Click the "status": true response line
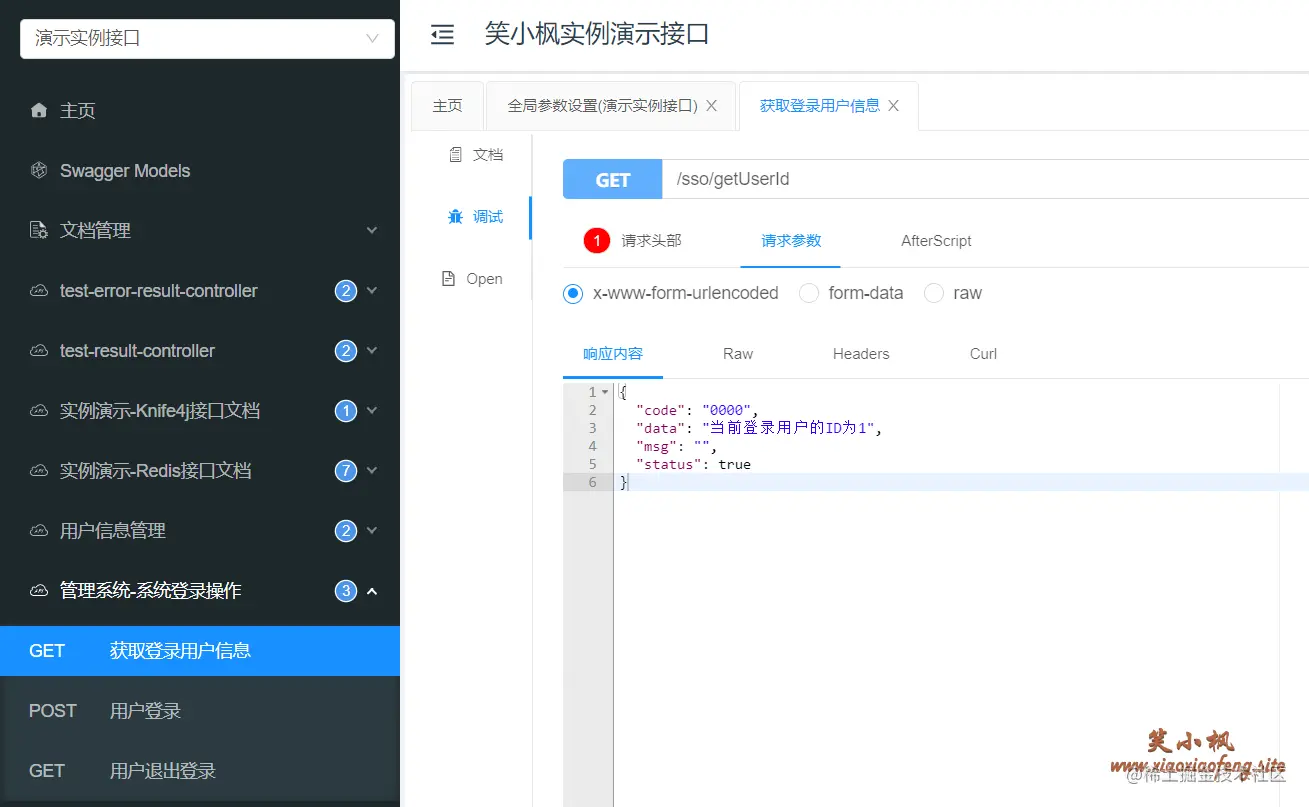This screenshot has height=807, width=1309. click(693, 464)
